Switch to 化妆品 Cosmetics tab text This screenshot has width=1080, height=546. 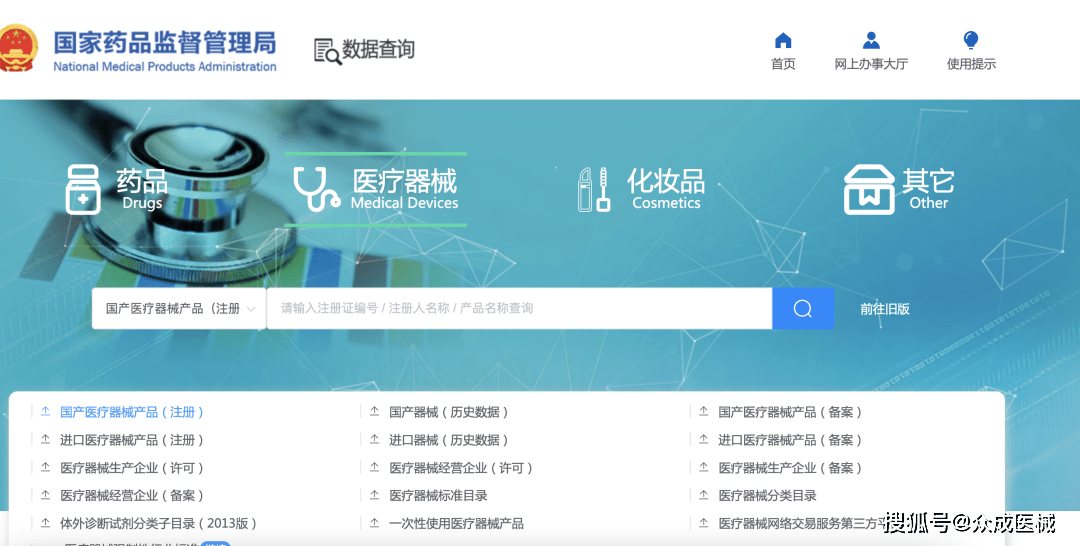(666, 189)
